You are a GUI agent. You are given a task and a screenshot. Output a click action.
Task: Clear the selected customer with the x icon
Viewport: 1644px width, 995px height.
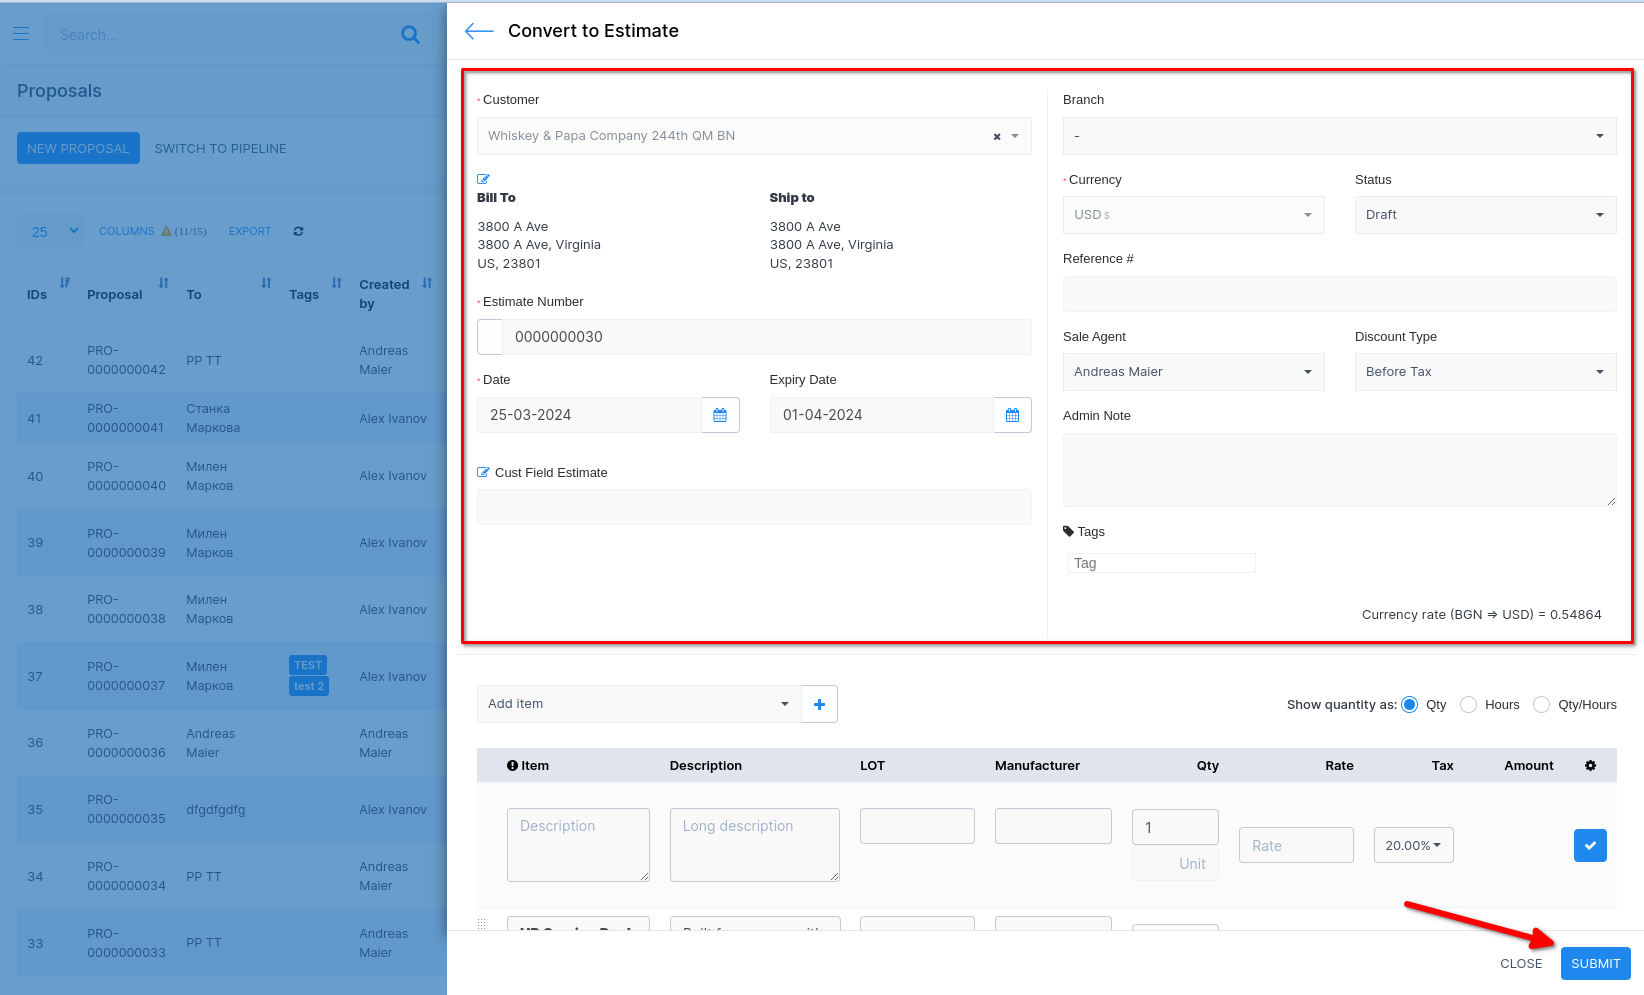click(996, 137)
